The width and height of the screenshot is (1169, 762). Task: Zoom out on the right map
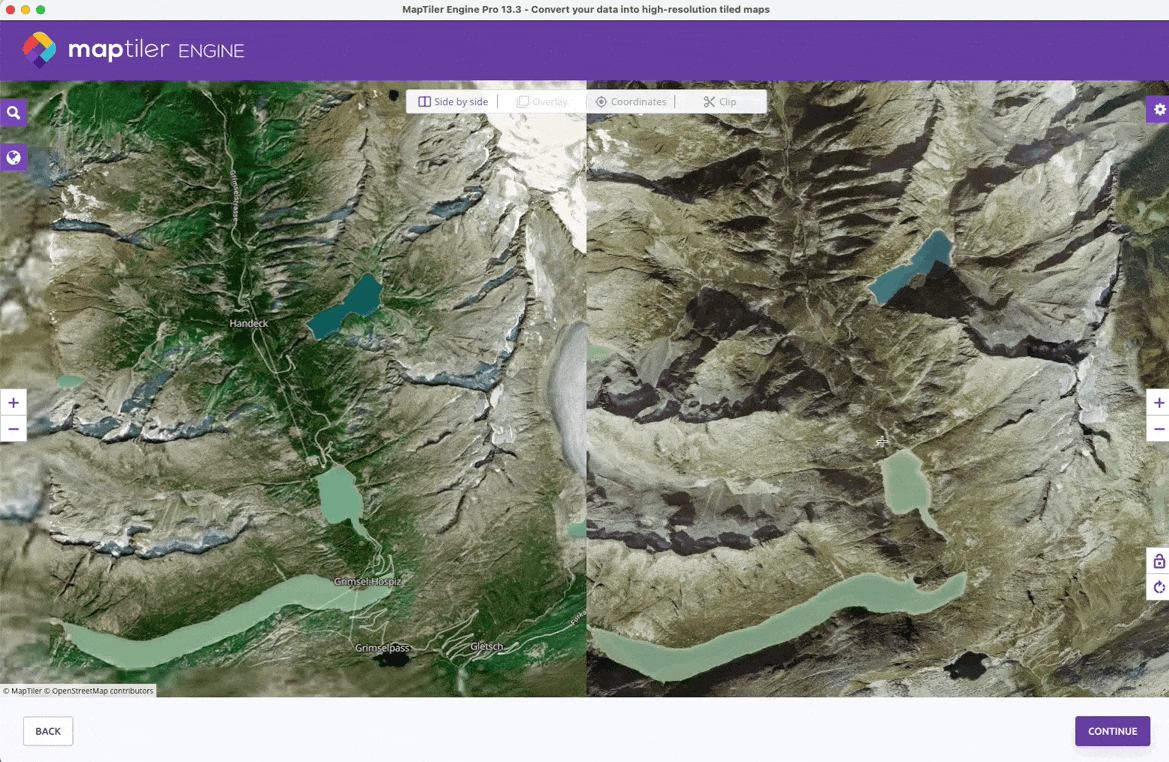tap(1159, 429)
